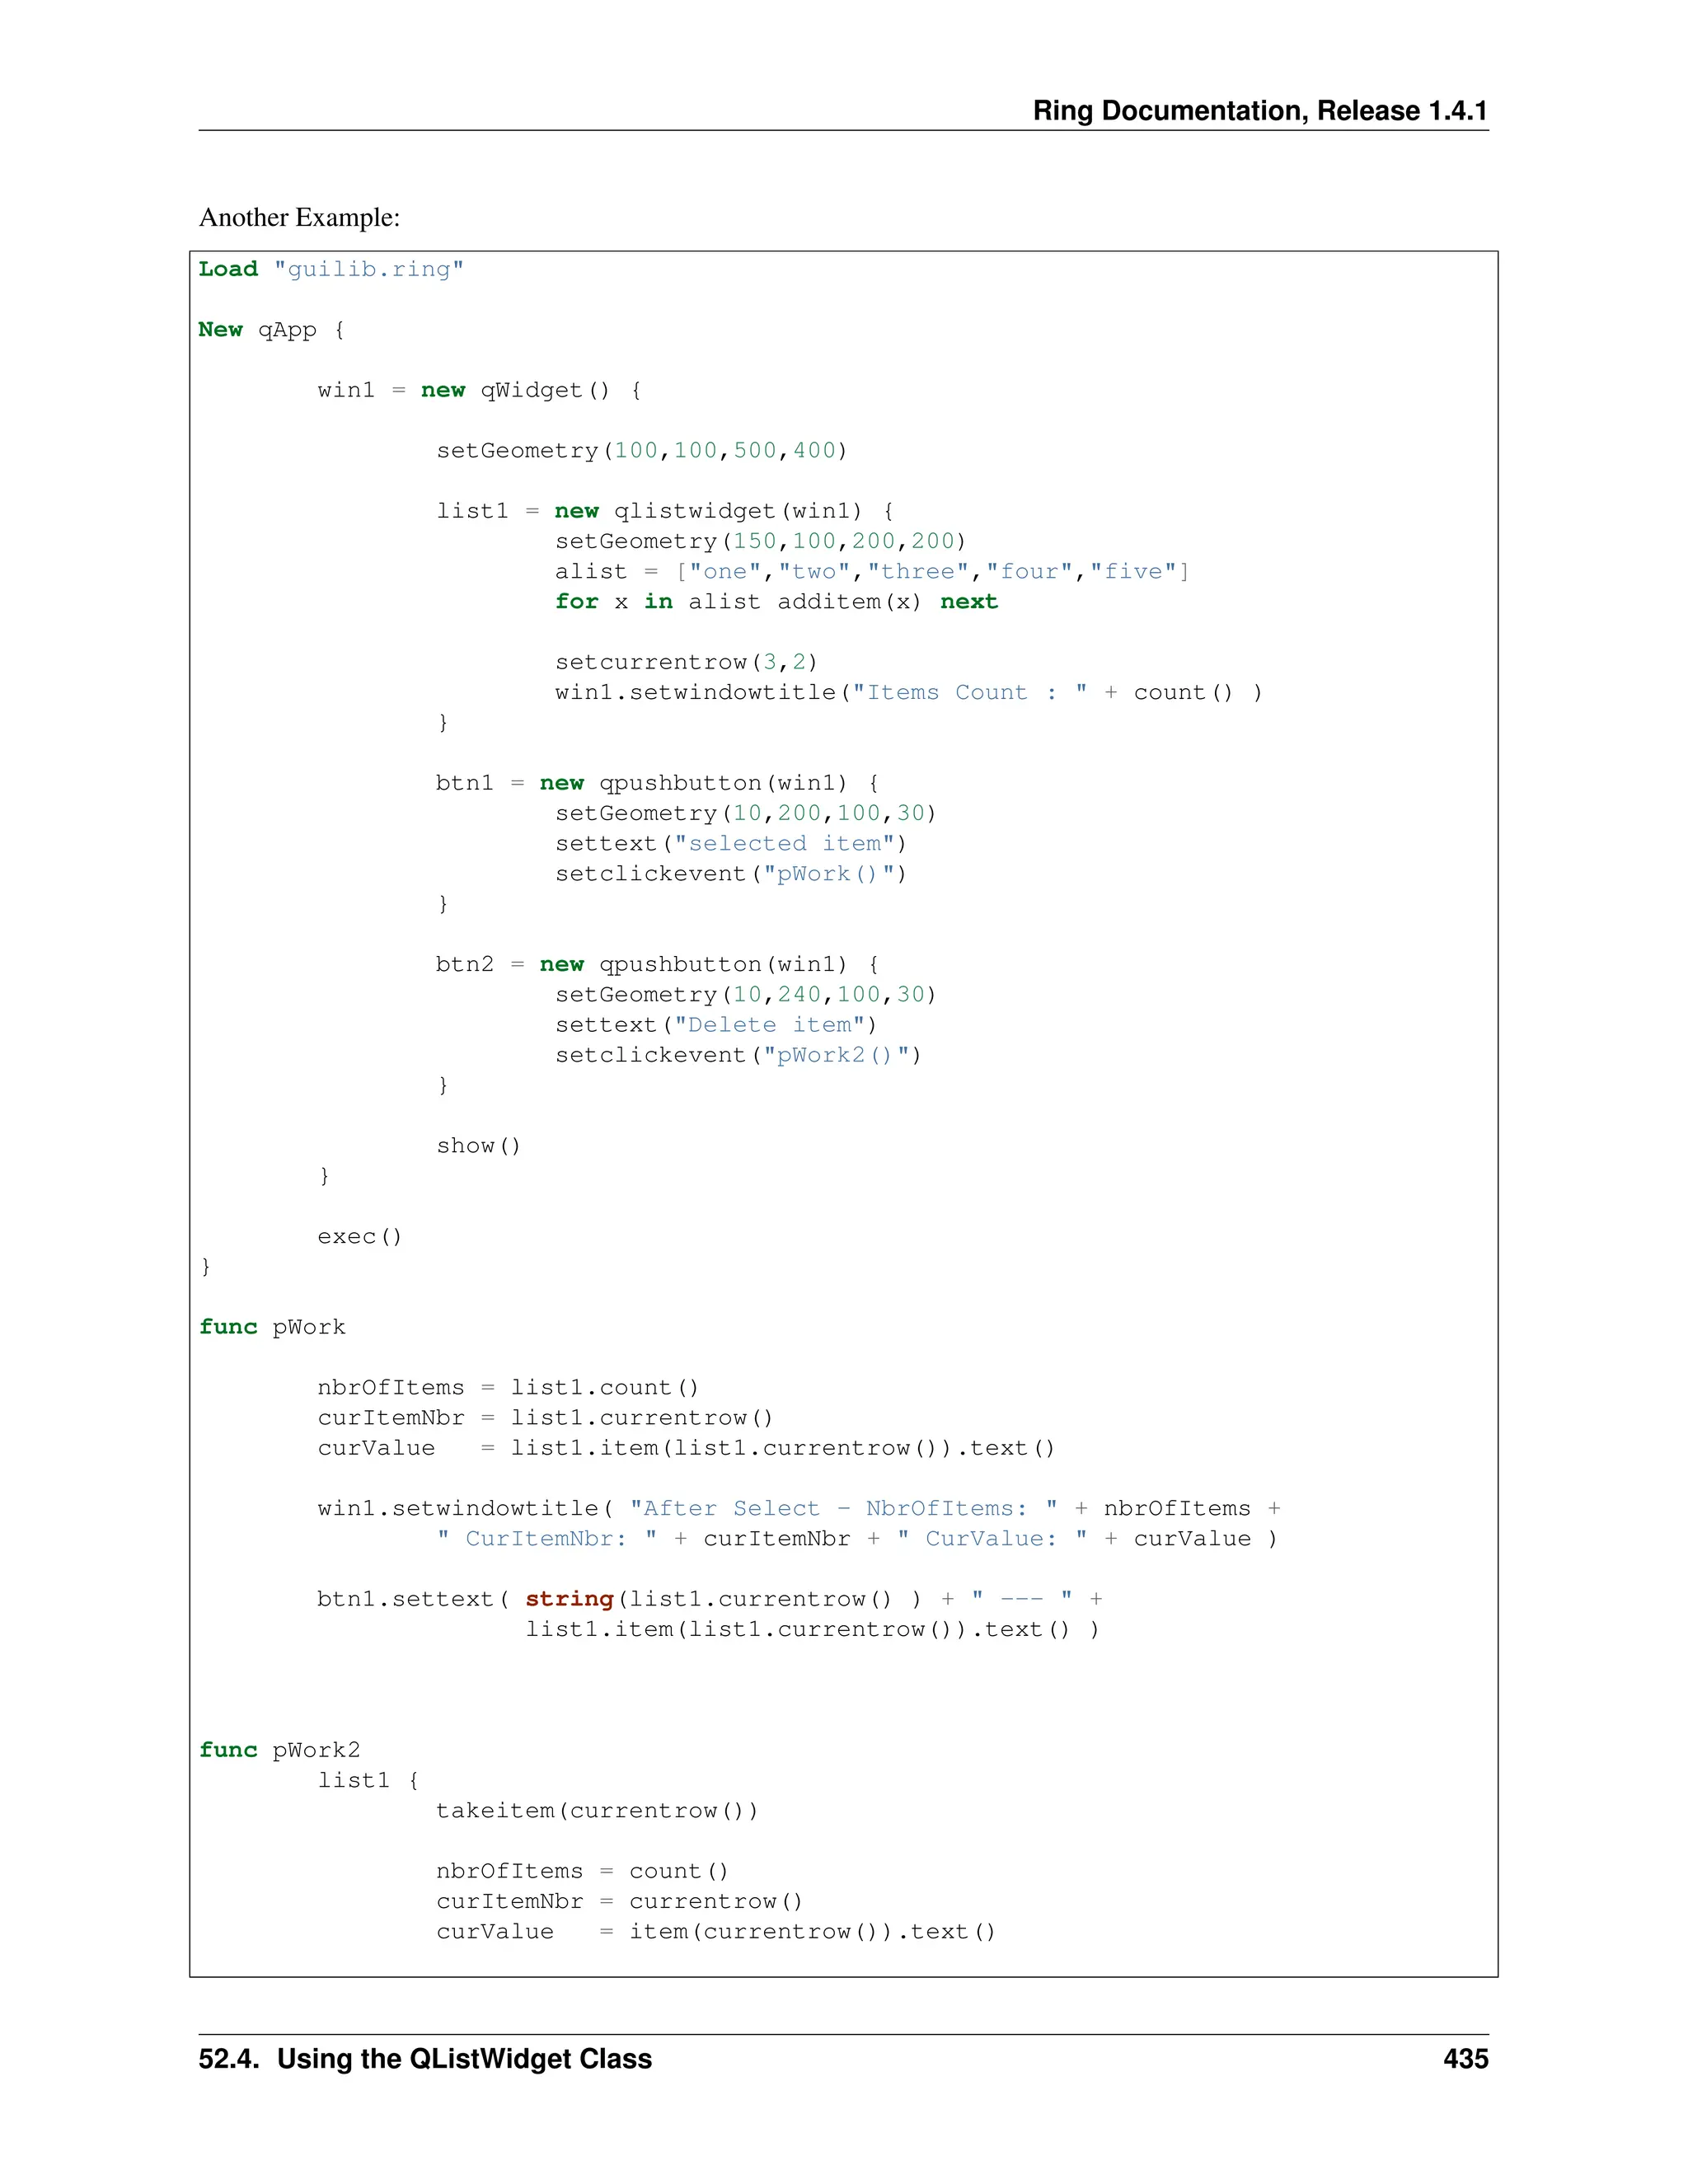The height and width of the screenshot is (2184, 1688).
Task: Click the 'Ring Documentation, Release 1.4.1' header
Action: coord(1259,111)
